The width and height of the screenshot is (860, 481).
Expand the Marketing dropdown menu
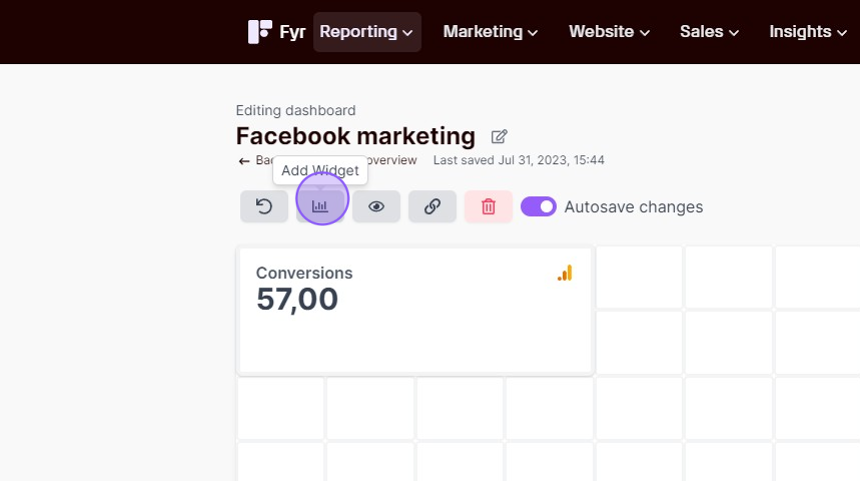click(490, 32)
